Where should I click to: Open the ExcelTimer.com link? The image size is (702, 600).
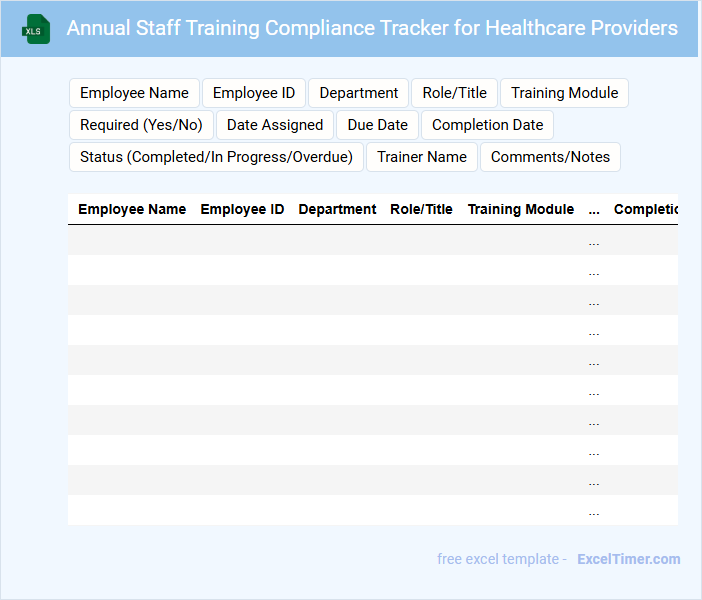tap(629, 559)
